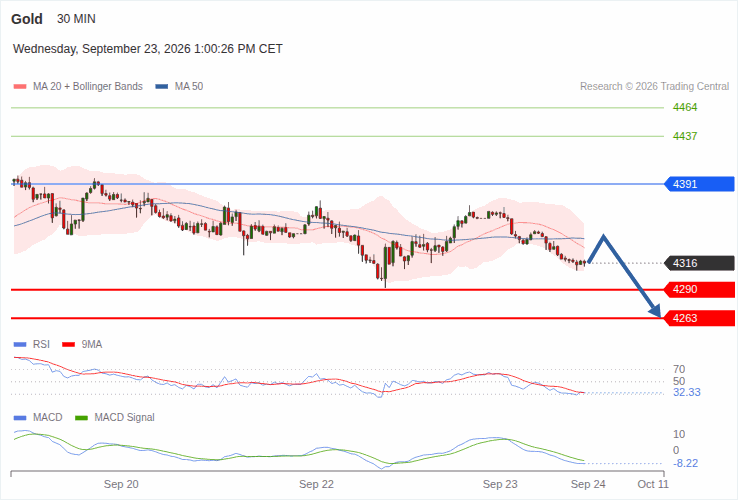This screenshot has height=500, width=738.
Task: Click the Sep 22 date axis marker
Action: point(316,484)
